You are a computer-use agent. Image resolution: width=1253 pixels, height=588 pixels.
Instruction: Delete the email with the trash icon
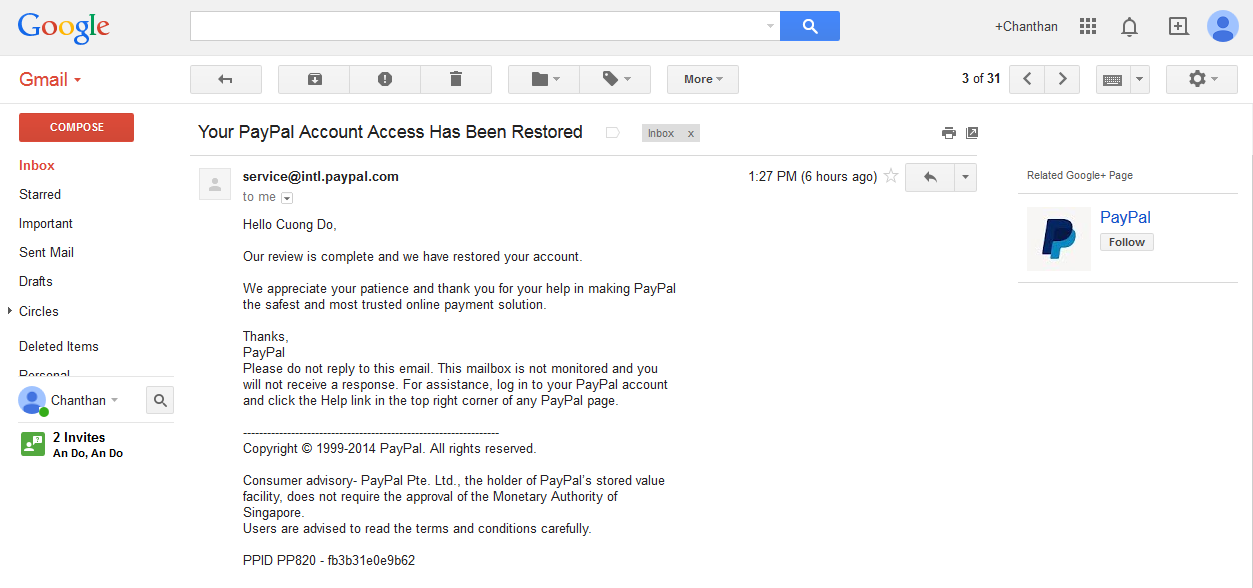(x=456, y=79)
